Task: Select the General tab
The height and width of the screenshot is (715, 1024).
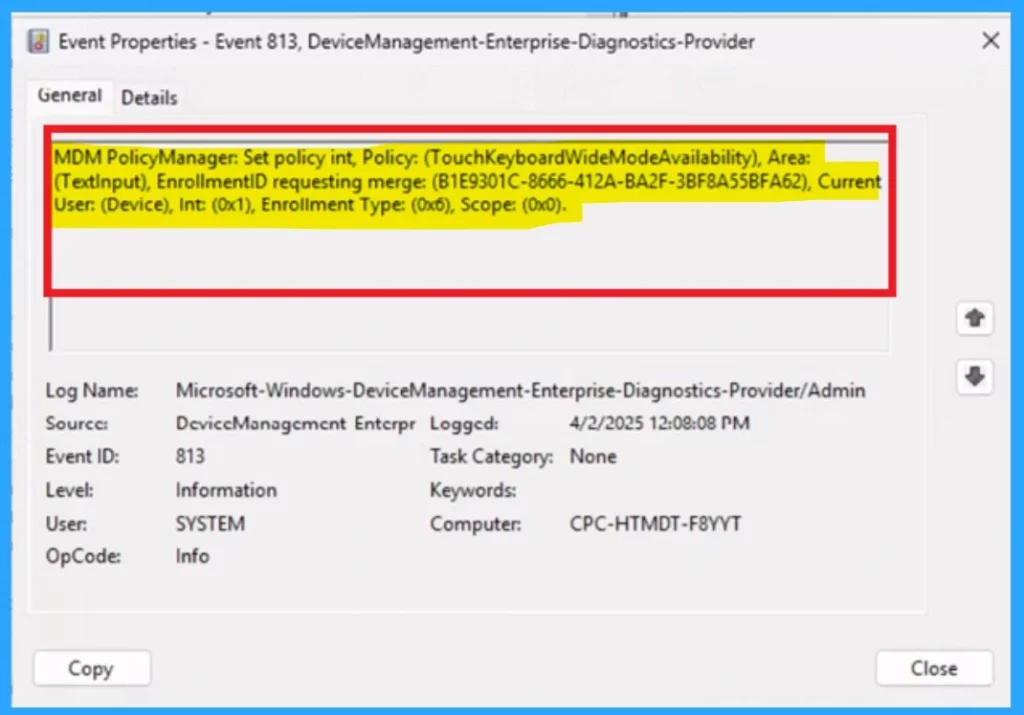Action: [x=69, y=95]
